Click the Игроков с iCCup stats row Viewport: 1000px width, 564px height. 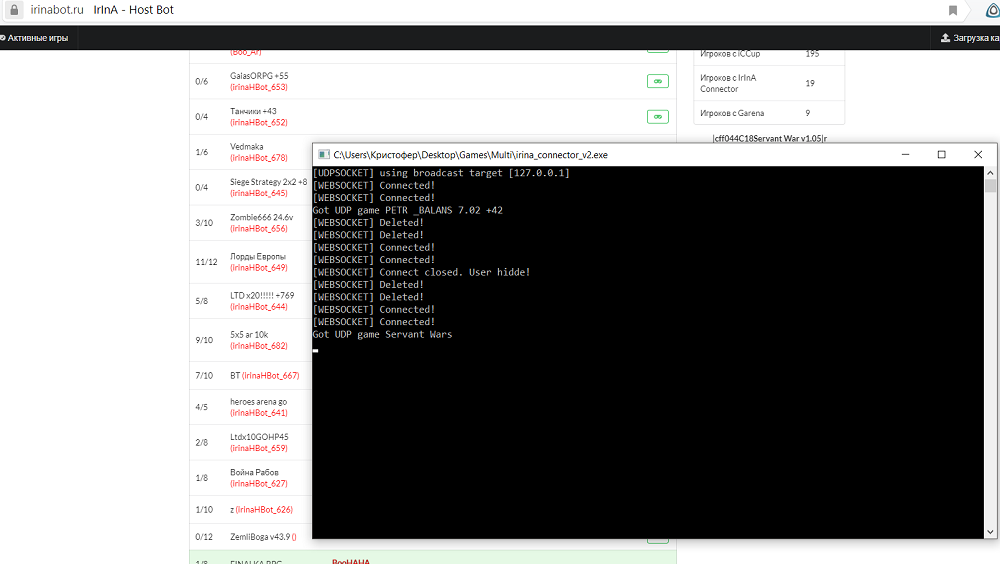point(769,54)
